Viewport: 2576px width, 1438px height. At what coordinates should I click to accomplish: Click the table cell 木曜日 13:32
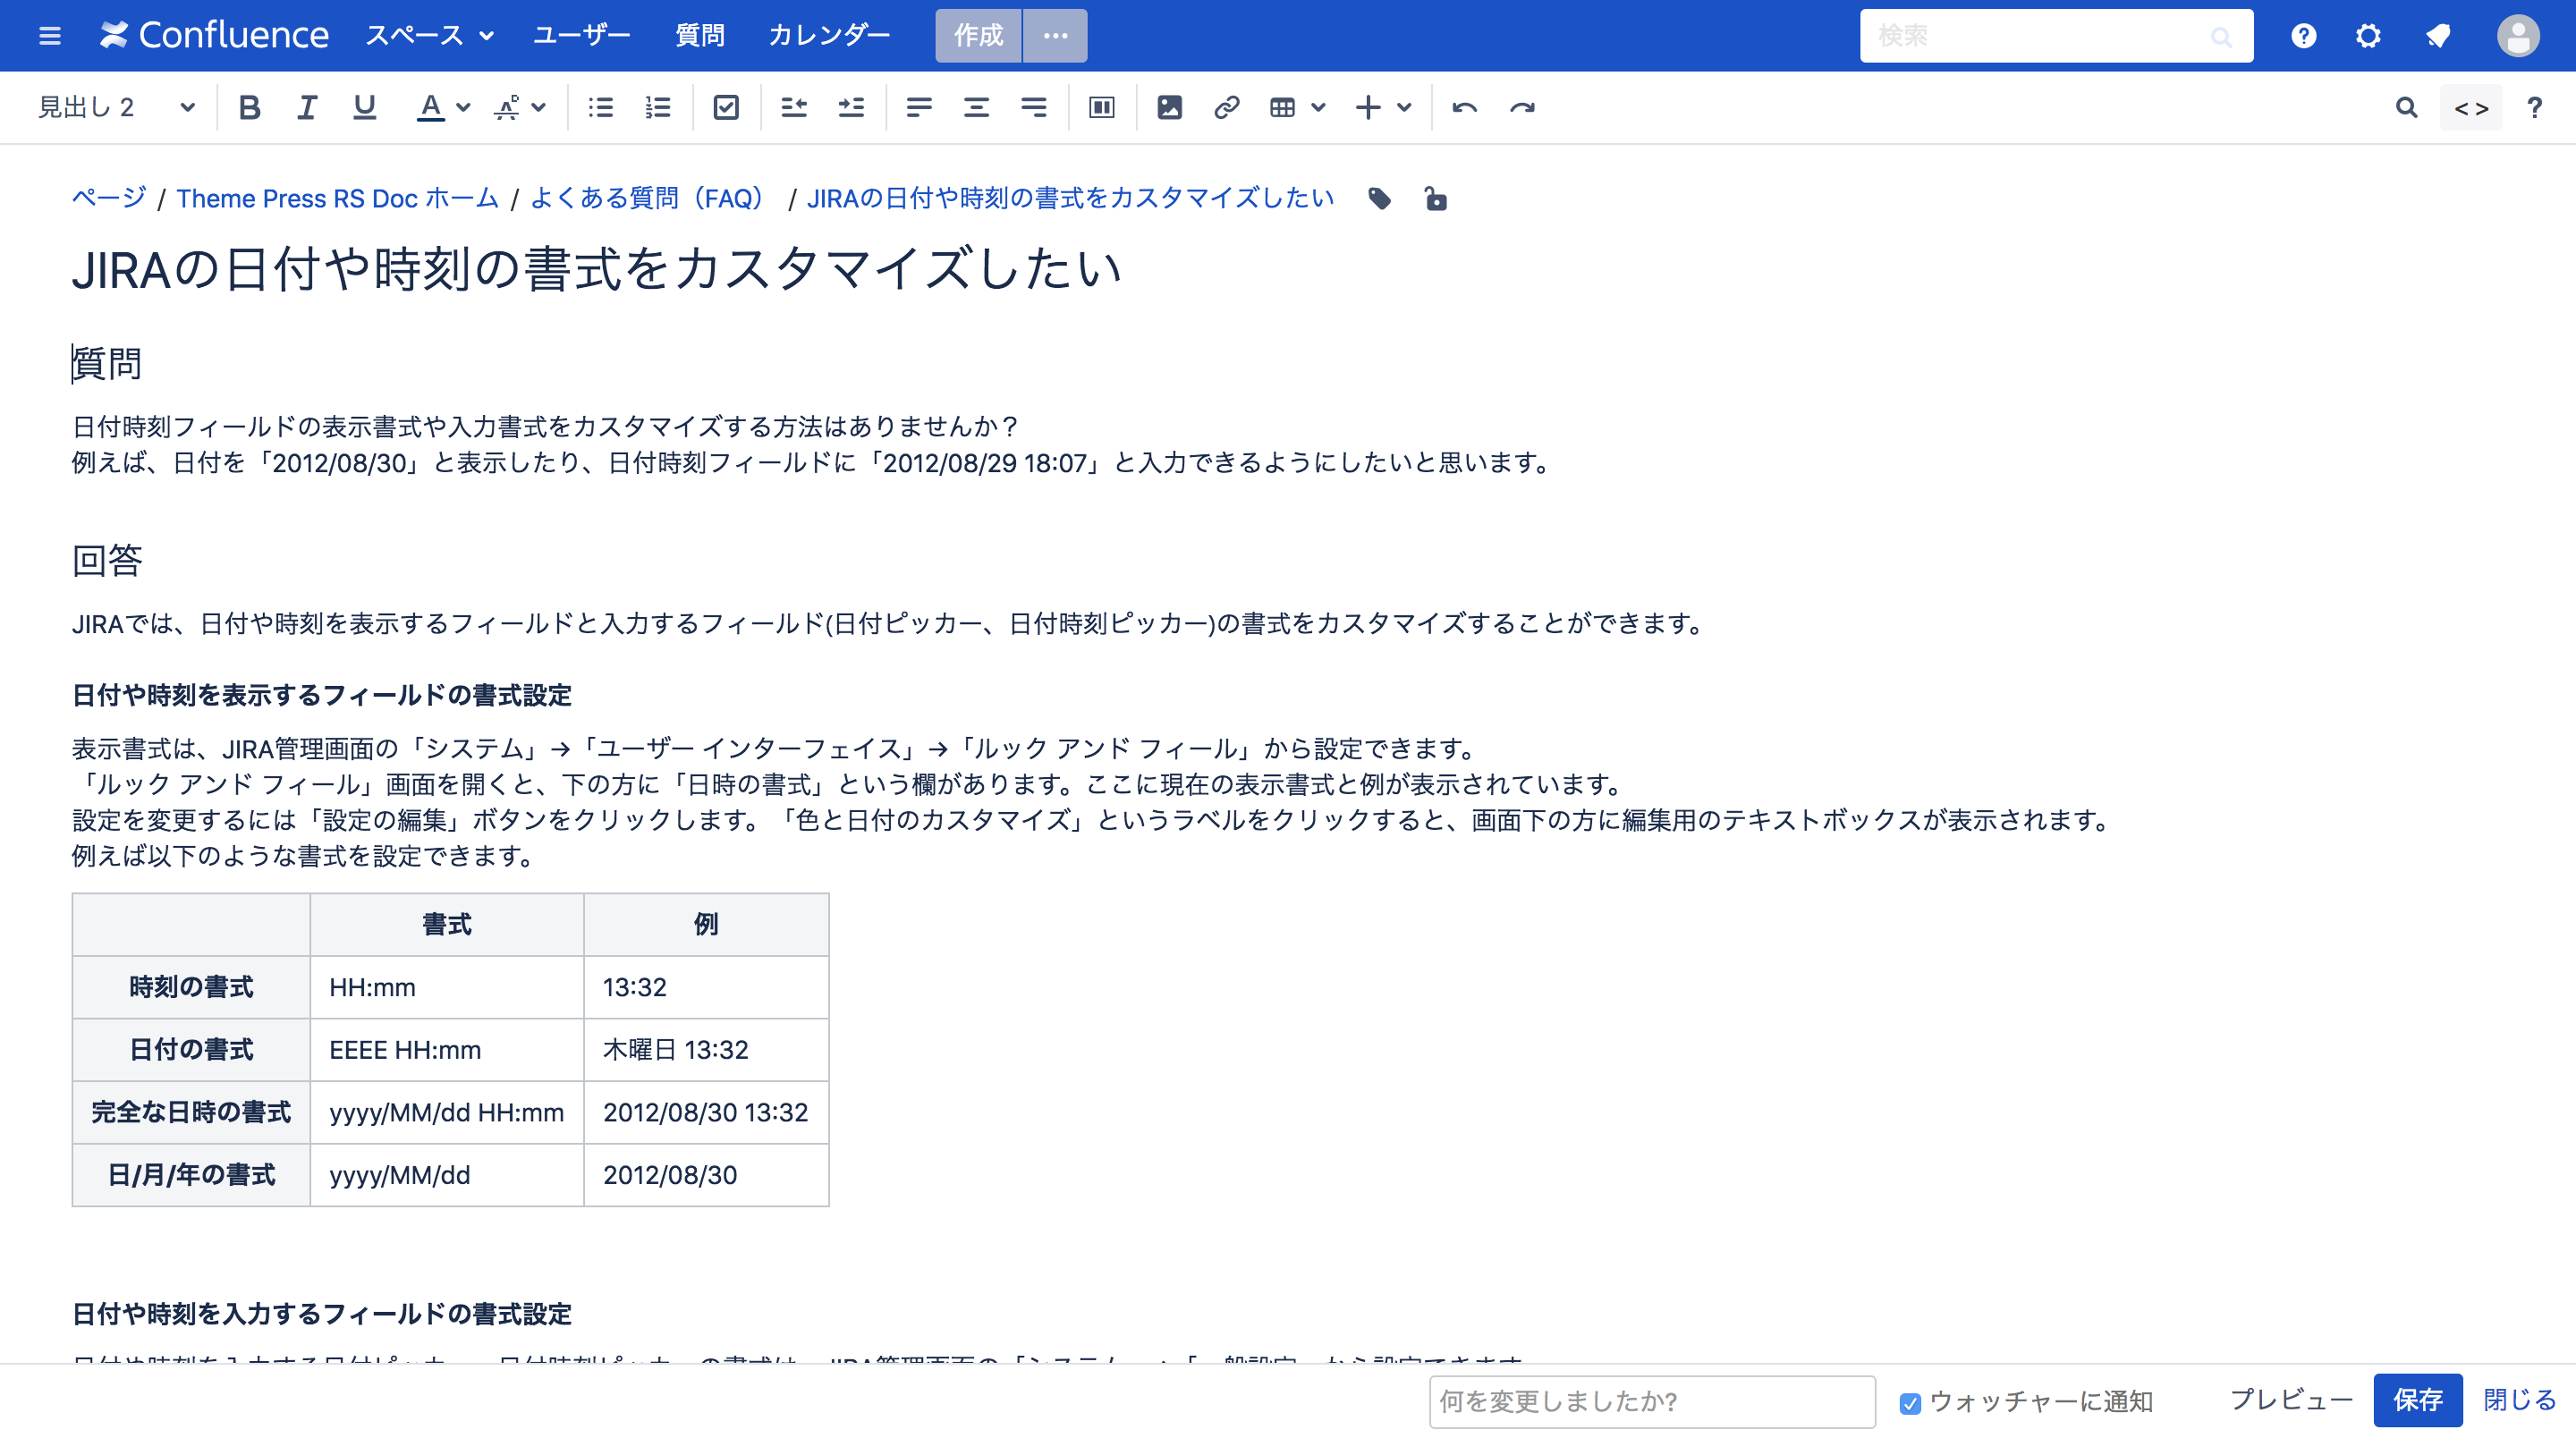[706, 1050]
